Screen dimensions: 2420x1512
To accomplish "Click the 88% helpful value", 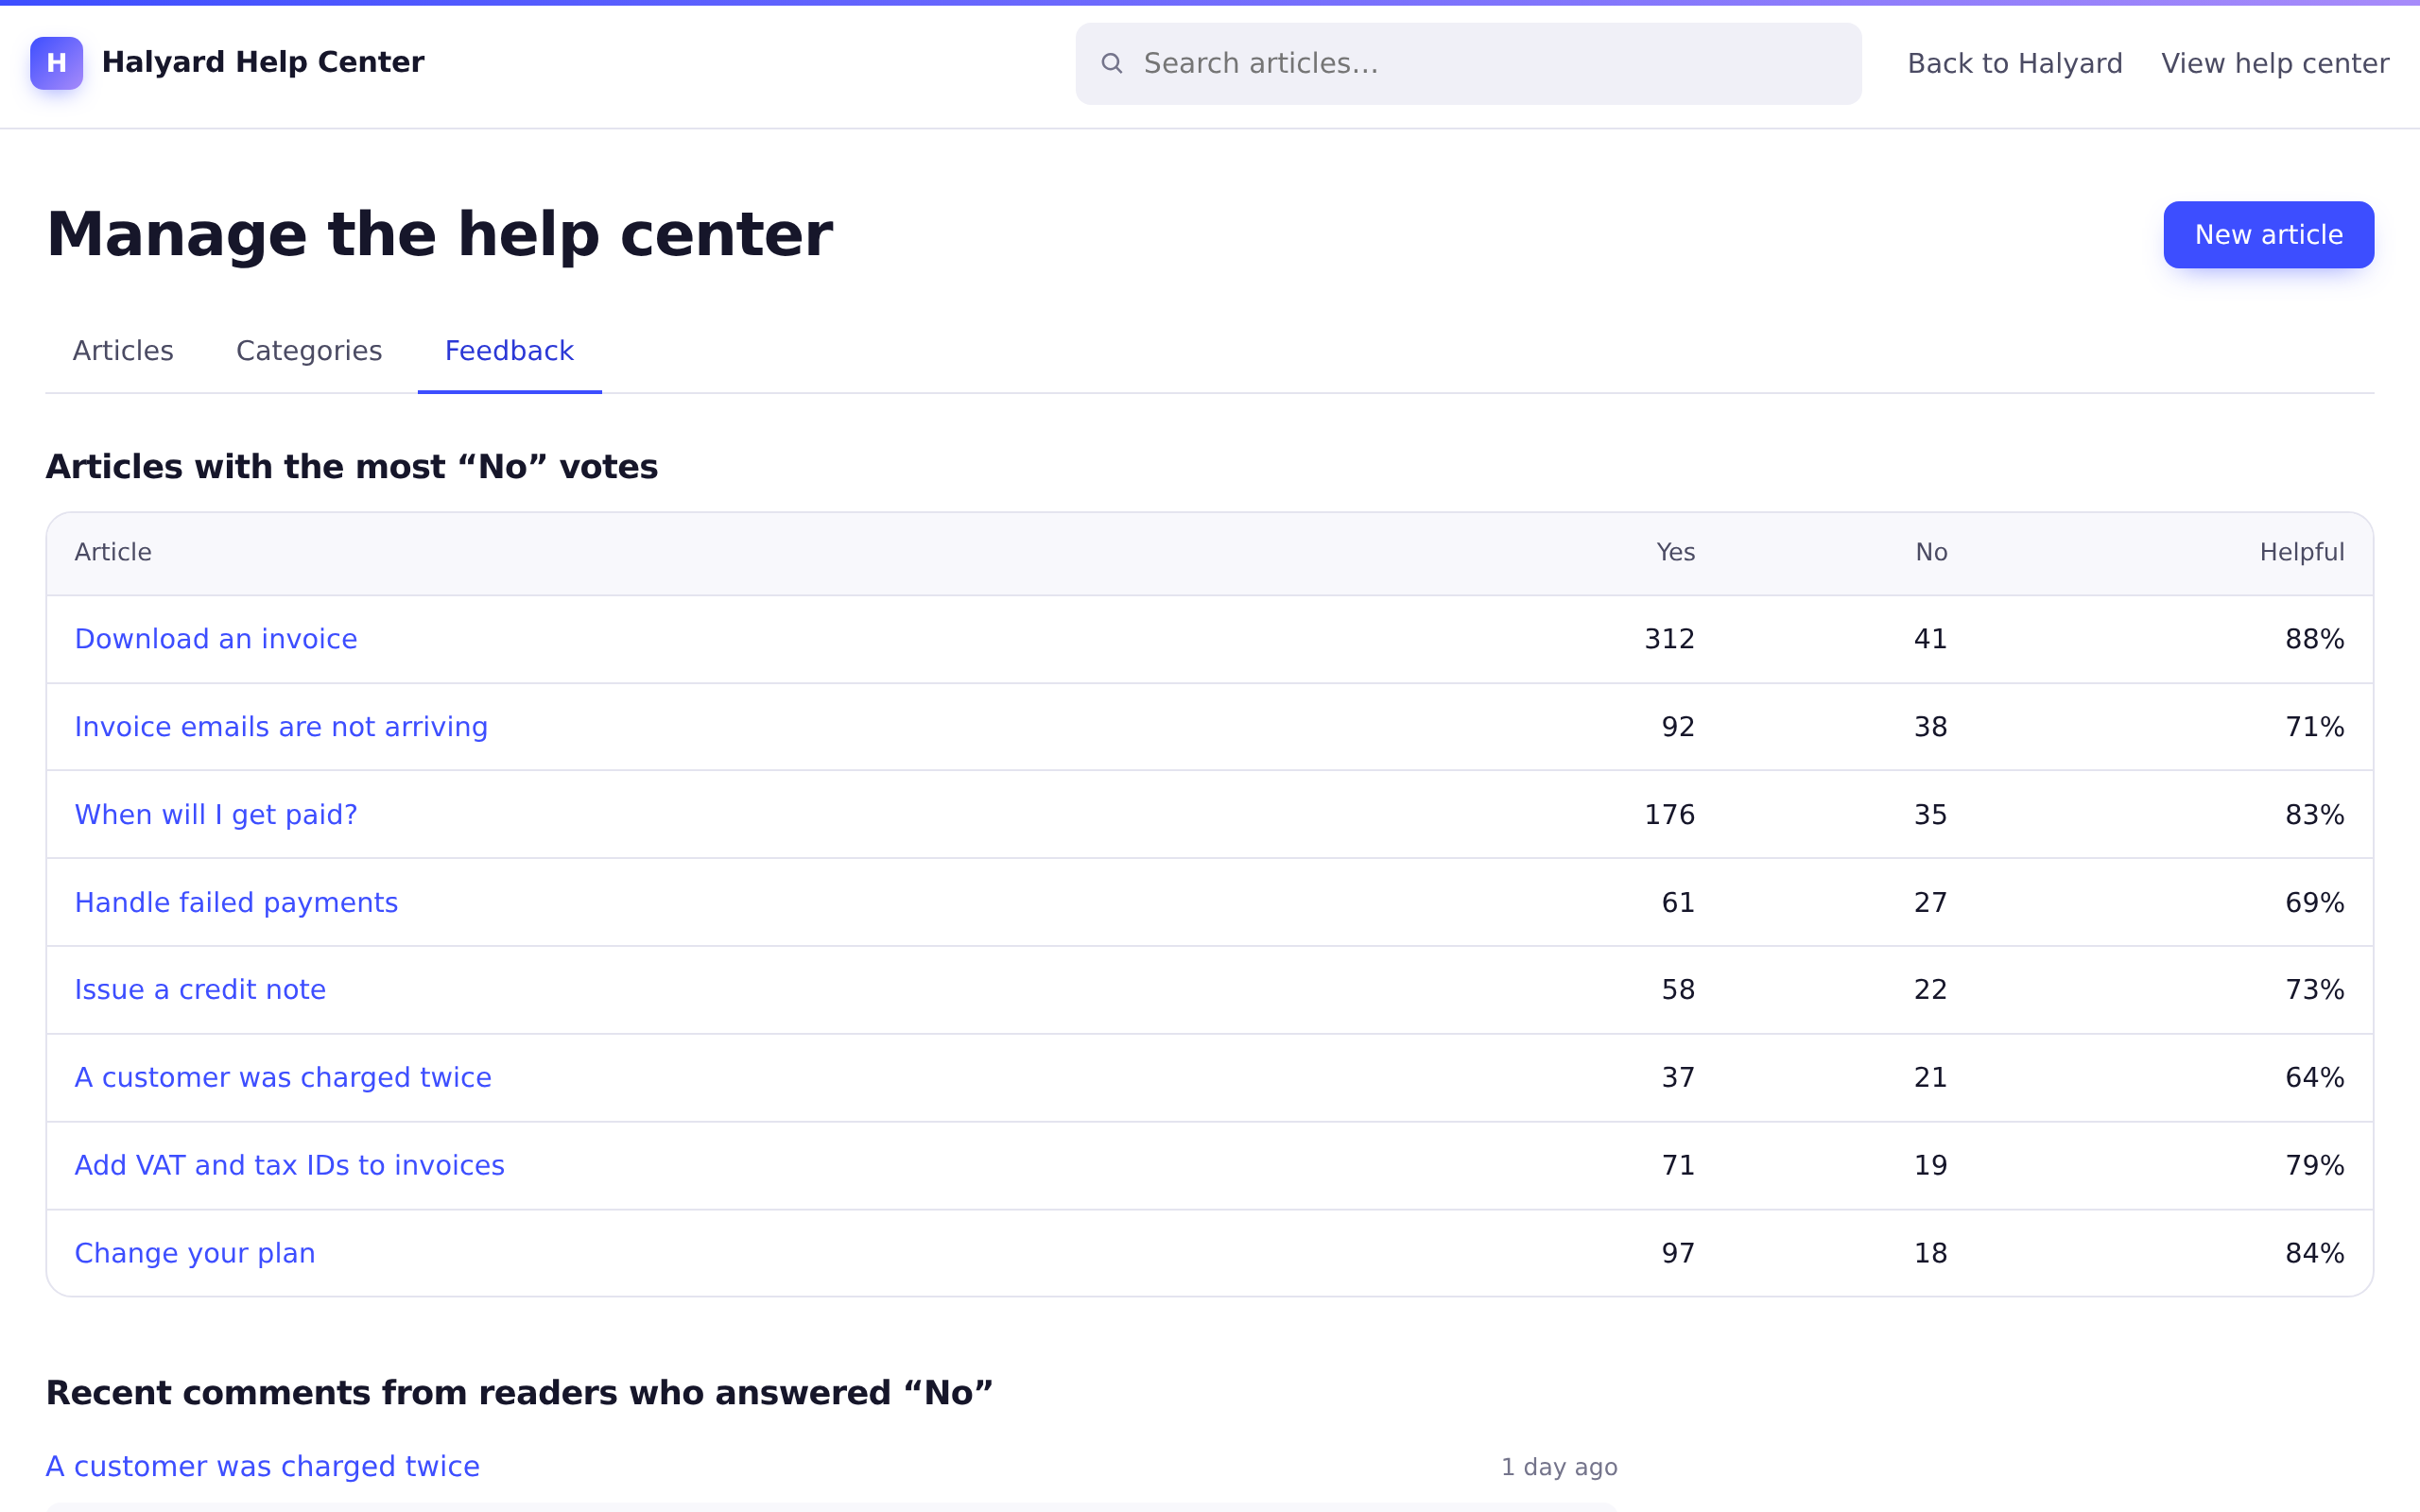I will [x=2314, y=639].
